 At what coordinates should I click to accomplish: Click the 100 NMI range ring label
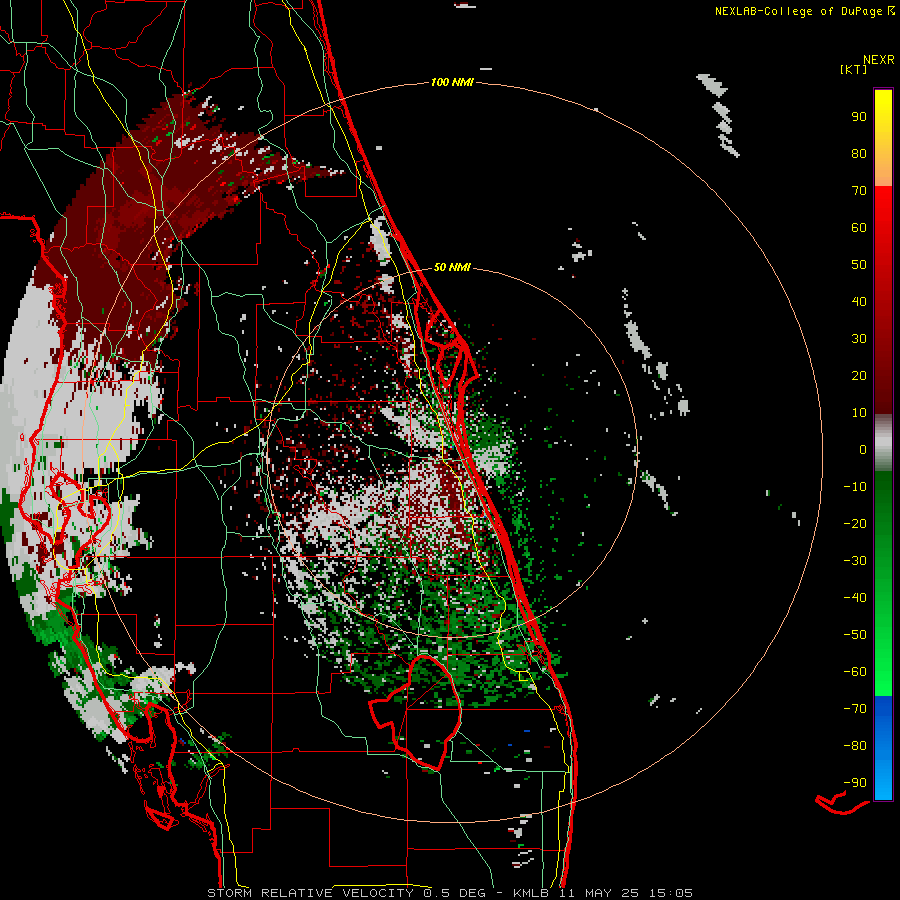tap(452, 82)
